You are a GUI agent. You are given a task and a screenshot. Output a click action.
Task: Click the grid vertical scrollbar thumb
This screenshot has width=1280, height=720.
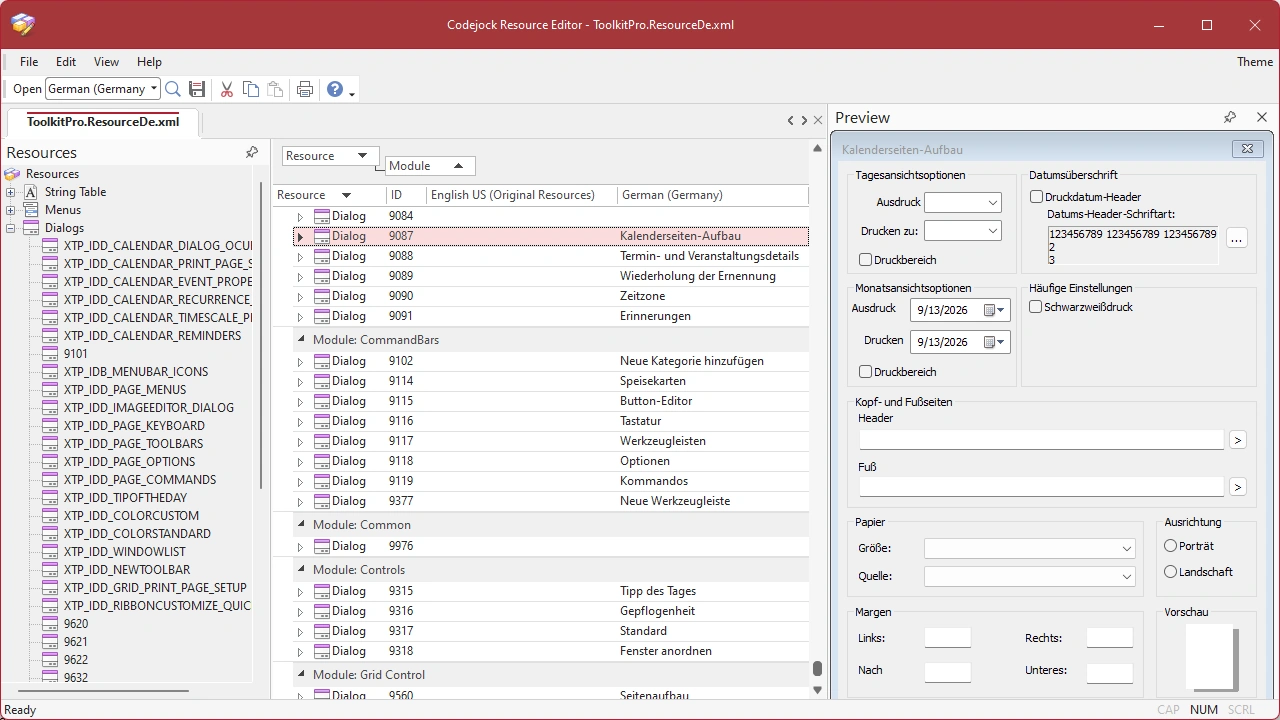(x=817, y=668)
